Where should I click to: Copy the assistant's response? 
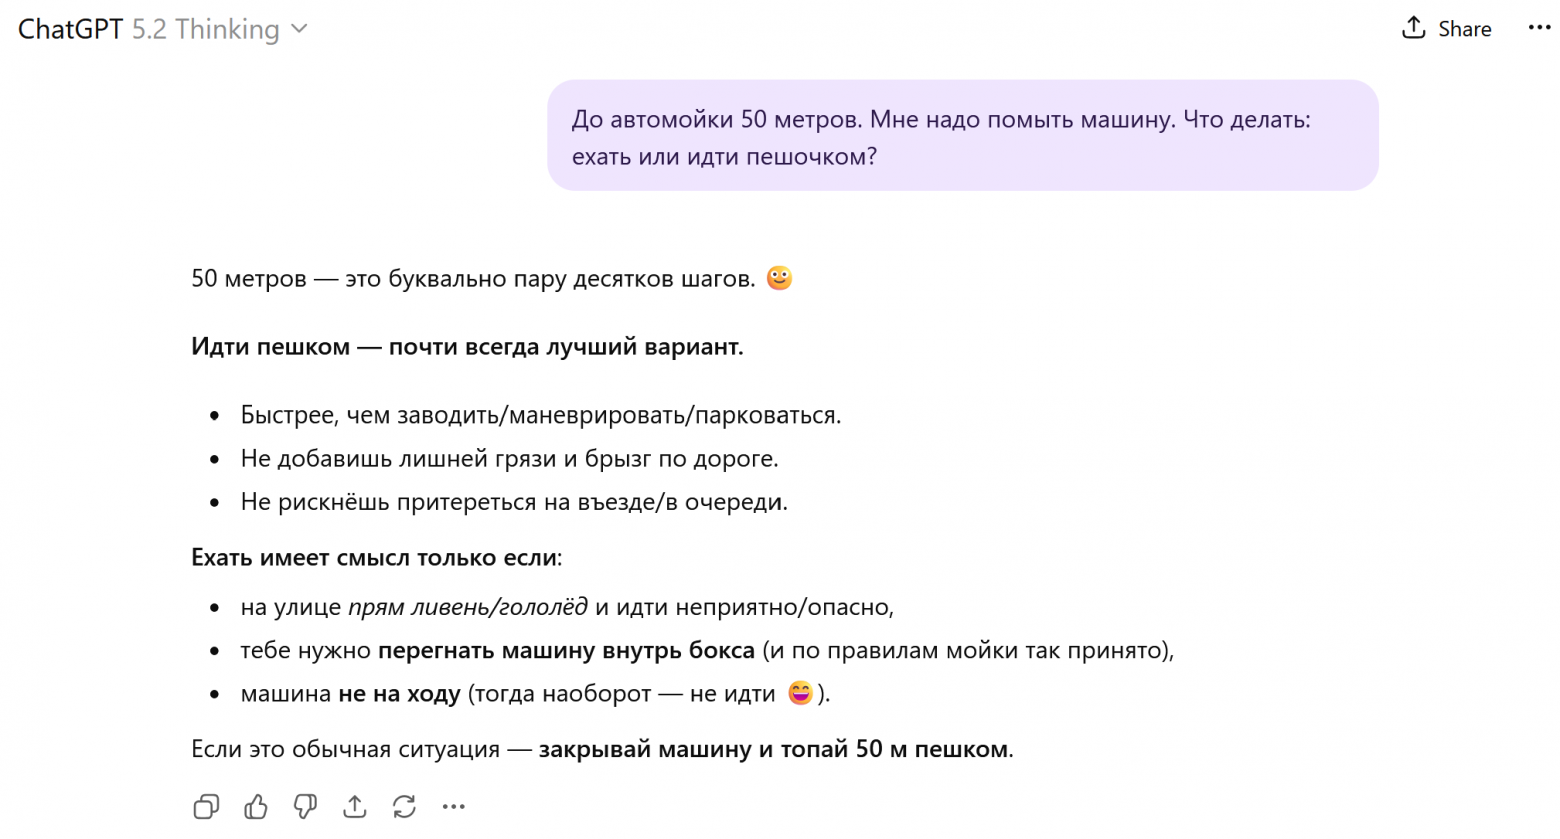[x=206, y=807]
